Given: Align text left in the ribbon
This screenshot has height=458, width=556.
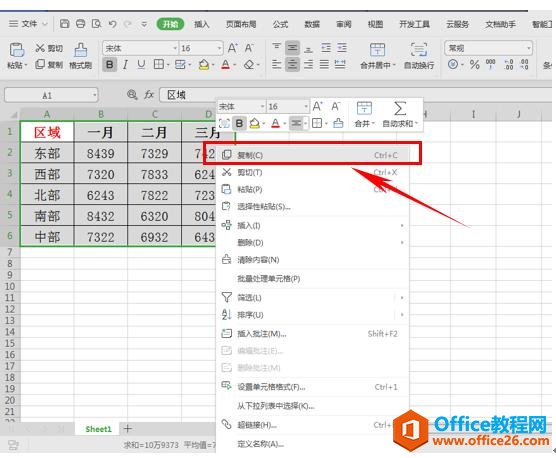Looking at the screenshot, I should click(277, 65).
